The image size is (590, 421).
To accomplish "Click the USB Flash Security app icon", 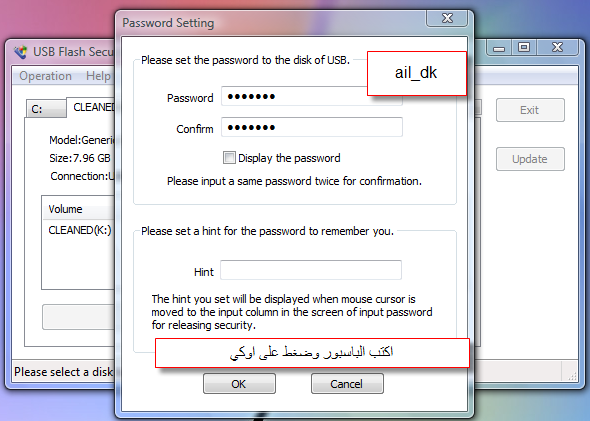I will click(x=21, y=52).
